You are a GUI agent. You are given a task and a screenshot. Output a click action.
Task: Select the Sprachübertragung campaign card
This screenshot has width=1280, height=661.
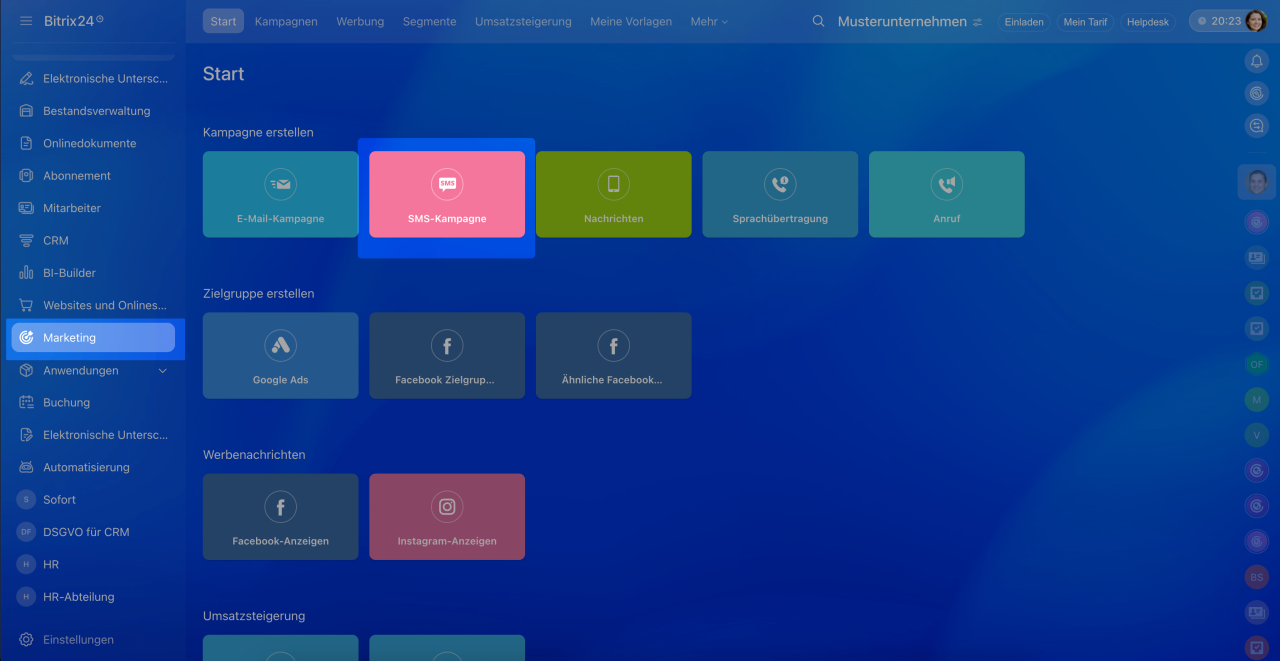click(780, 194)
